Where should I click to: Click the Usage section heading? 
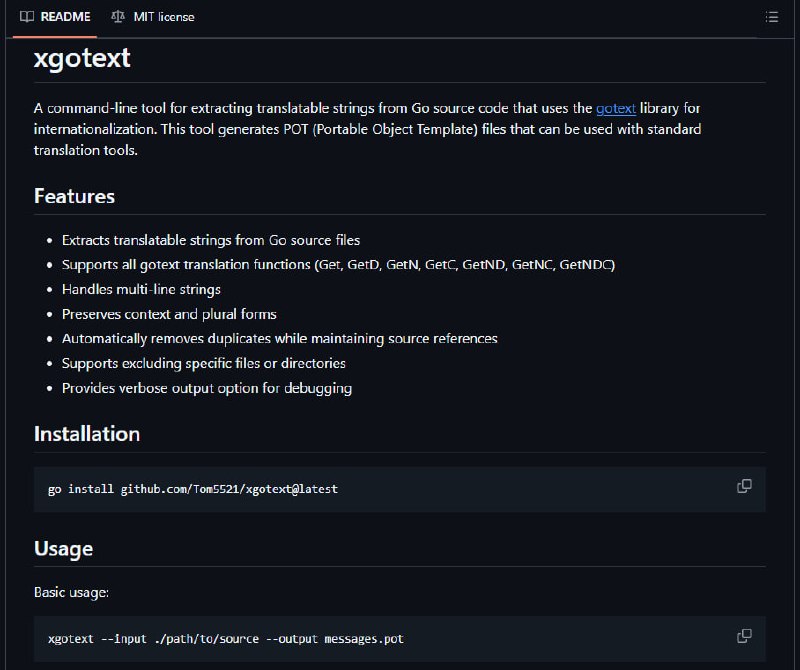(63, 549)
